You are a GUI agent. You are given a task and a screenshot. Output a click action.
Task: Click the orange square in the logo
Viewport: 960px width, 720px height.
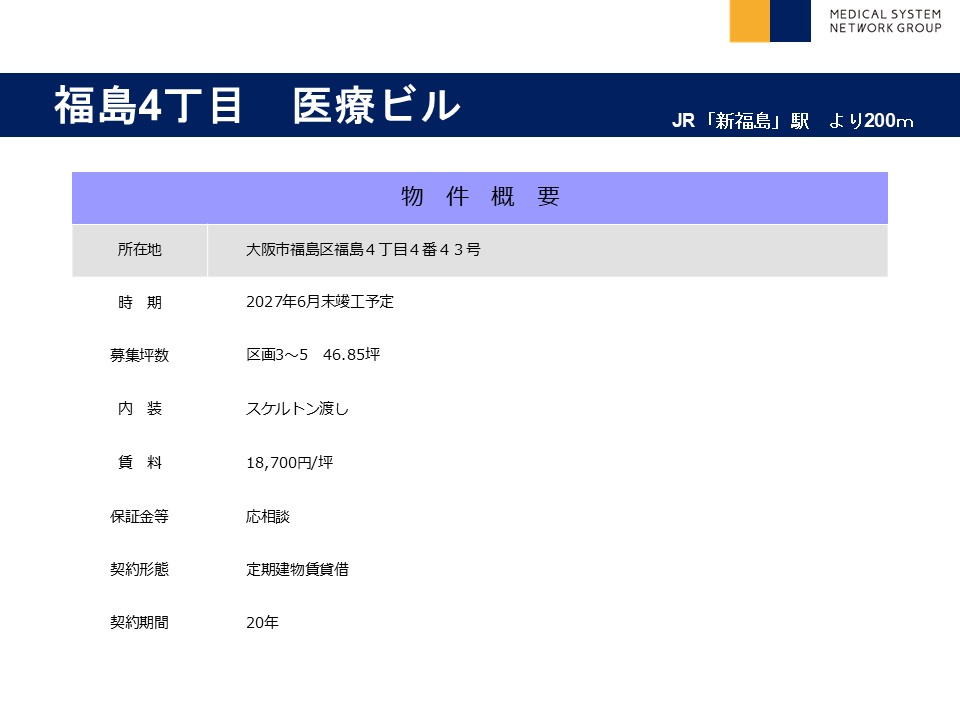click(749, 21)
